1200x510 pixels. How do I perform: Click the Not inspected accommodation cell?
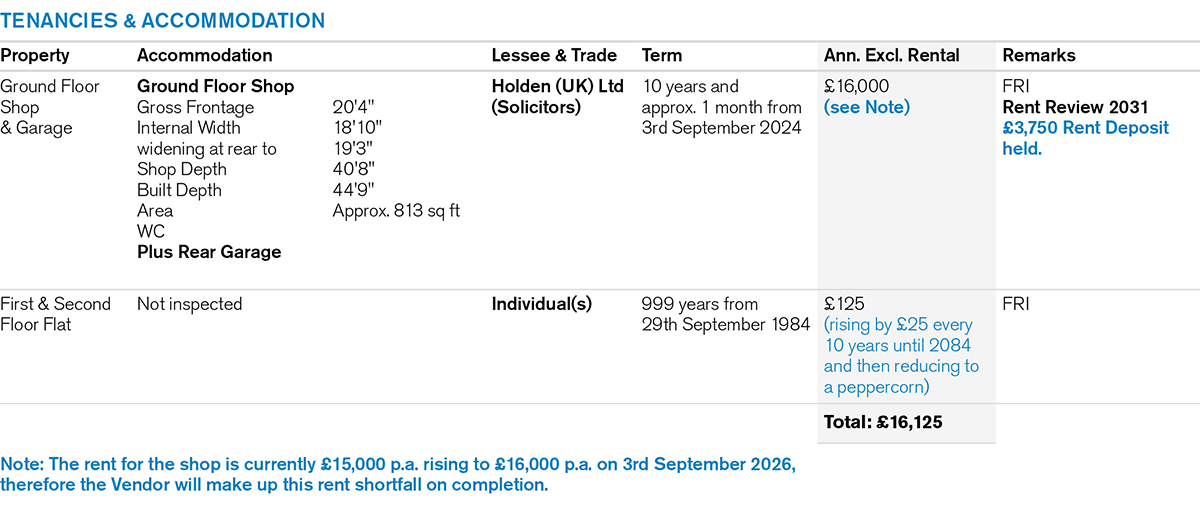click(190, 304)
